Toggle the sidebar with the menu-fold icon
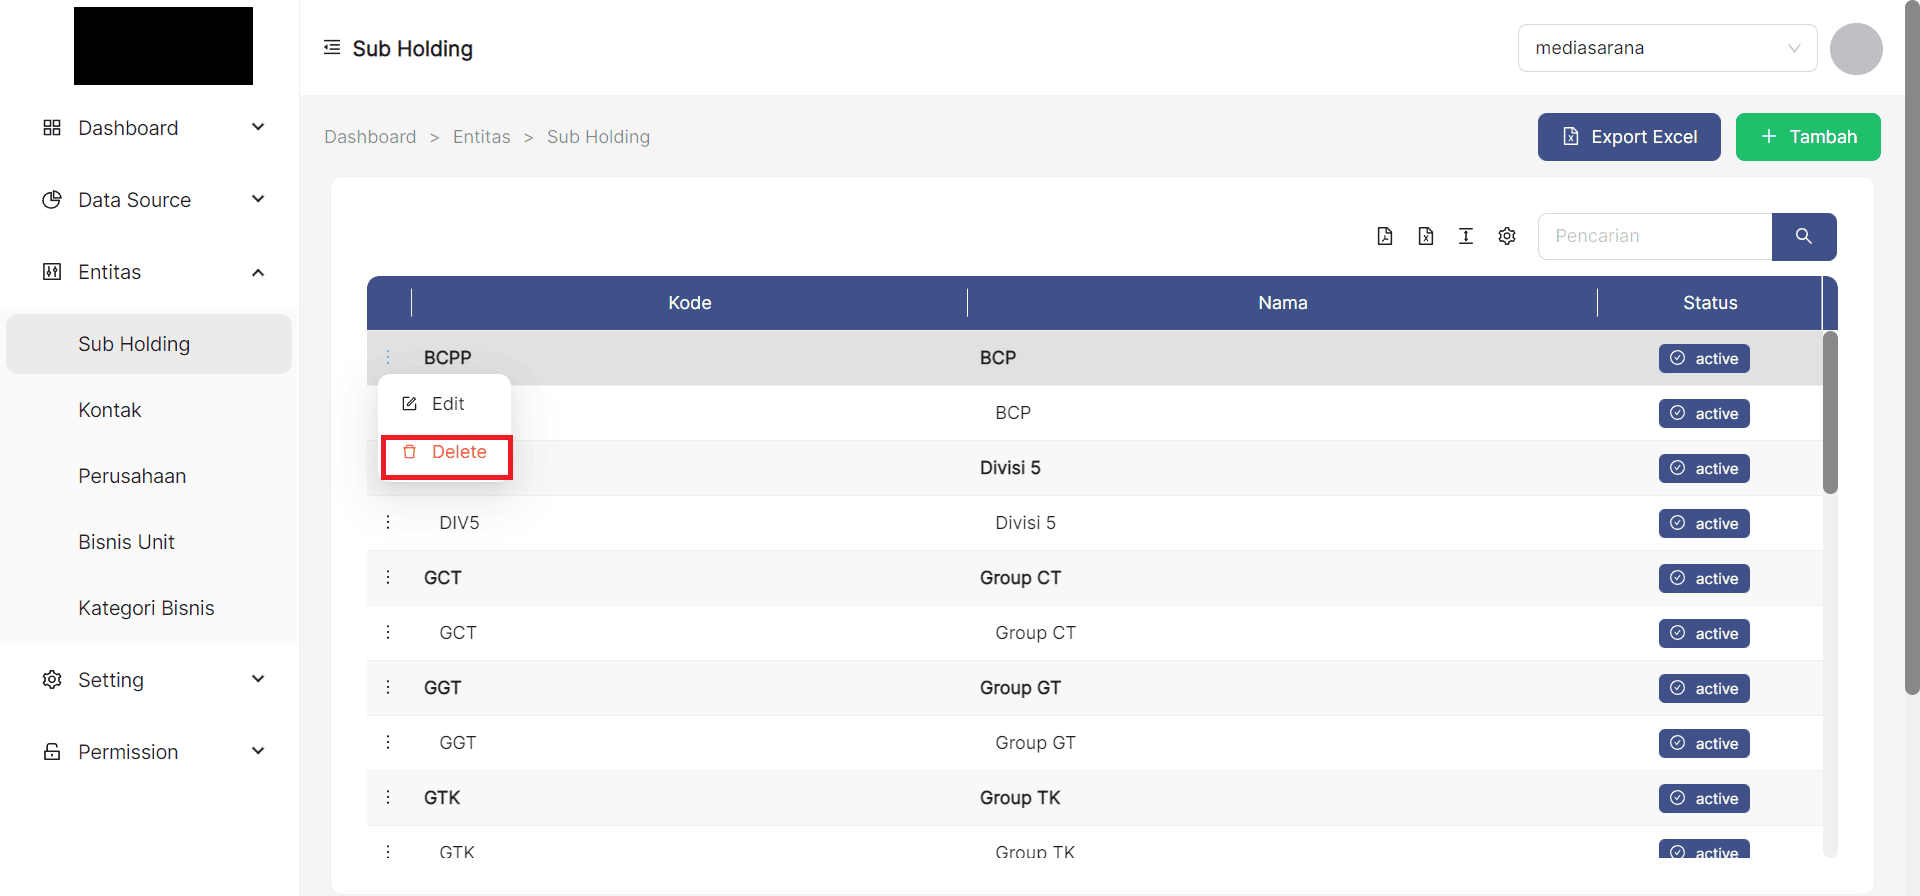This screenshot has height=896, width=1920. click(332, 48)
